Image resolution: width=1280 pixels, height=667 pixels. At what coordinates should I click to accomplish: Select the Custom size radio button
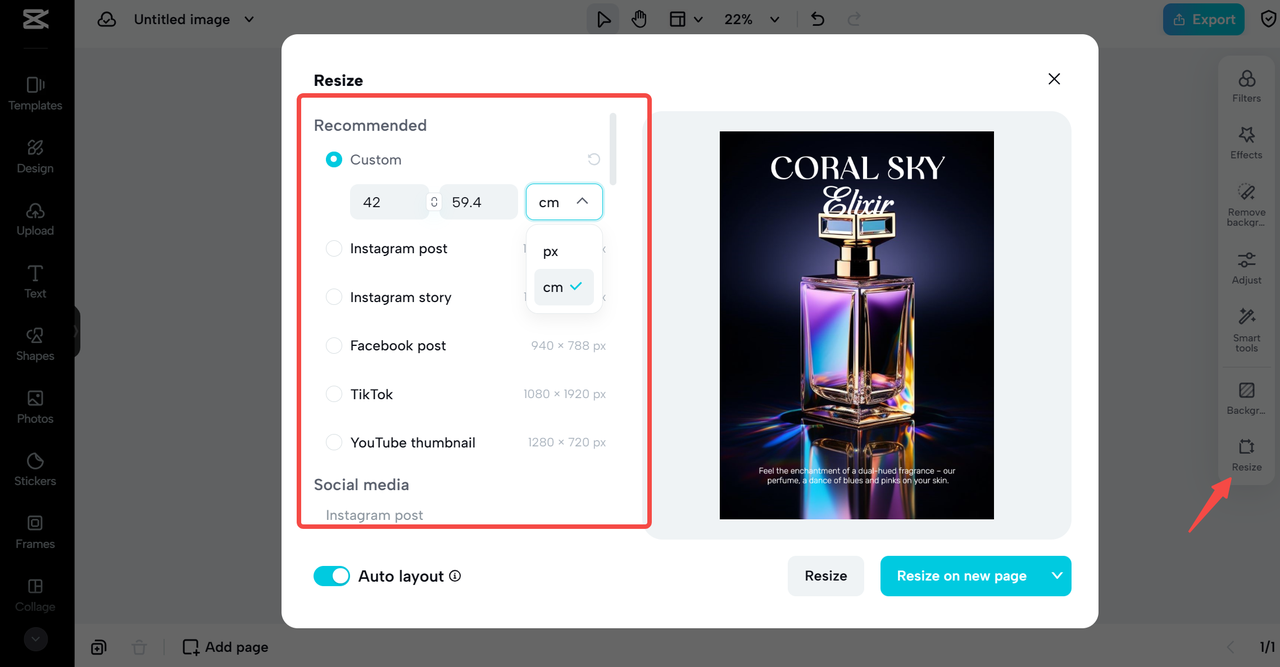(334, 159)
